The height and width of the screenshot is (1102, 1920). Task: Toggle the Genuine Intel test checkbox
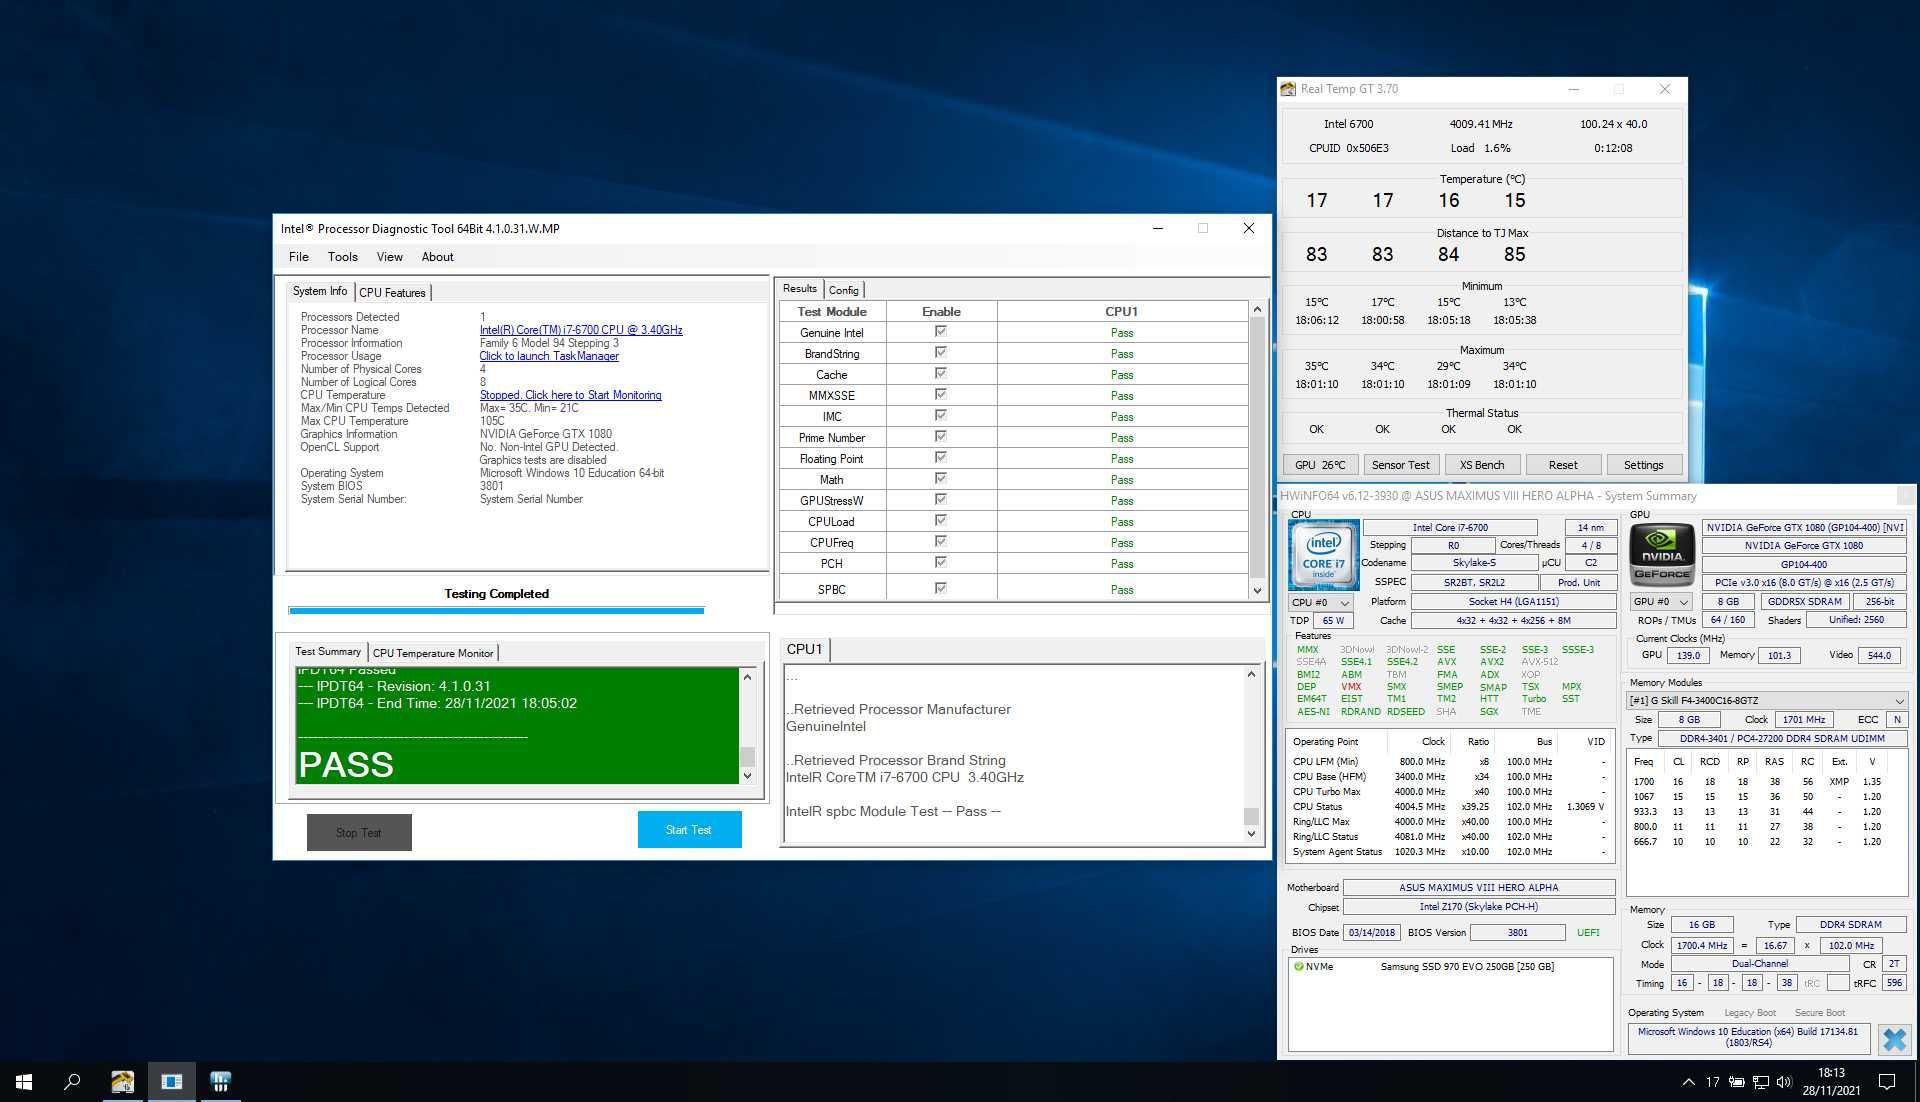pos(940,331)
